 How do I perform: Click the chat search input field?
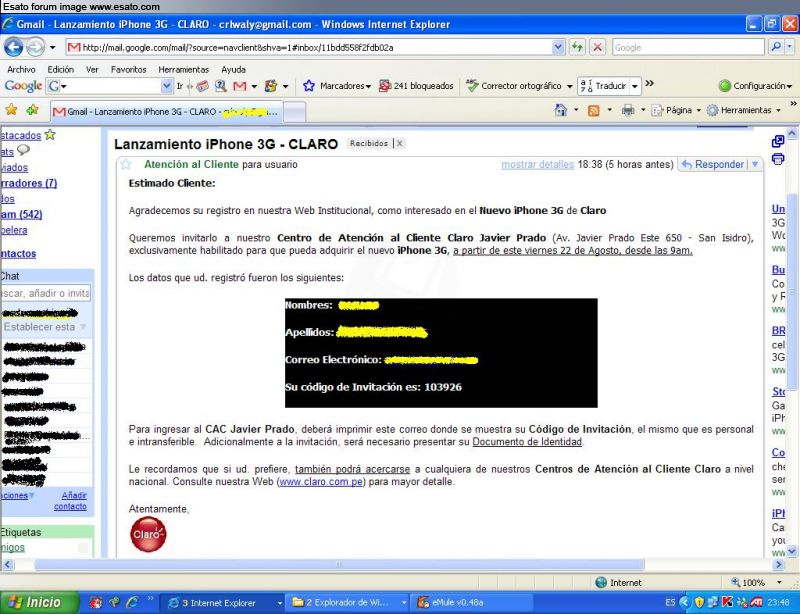[x=45, y=293]
